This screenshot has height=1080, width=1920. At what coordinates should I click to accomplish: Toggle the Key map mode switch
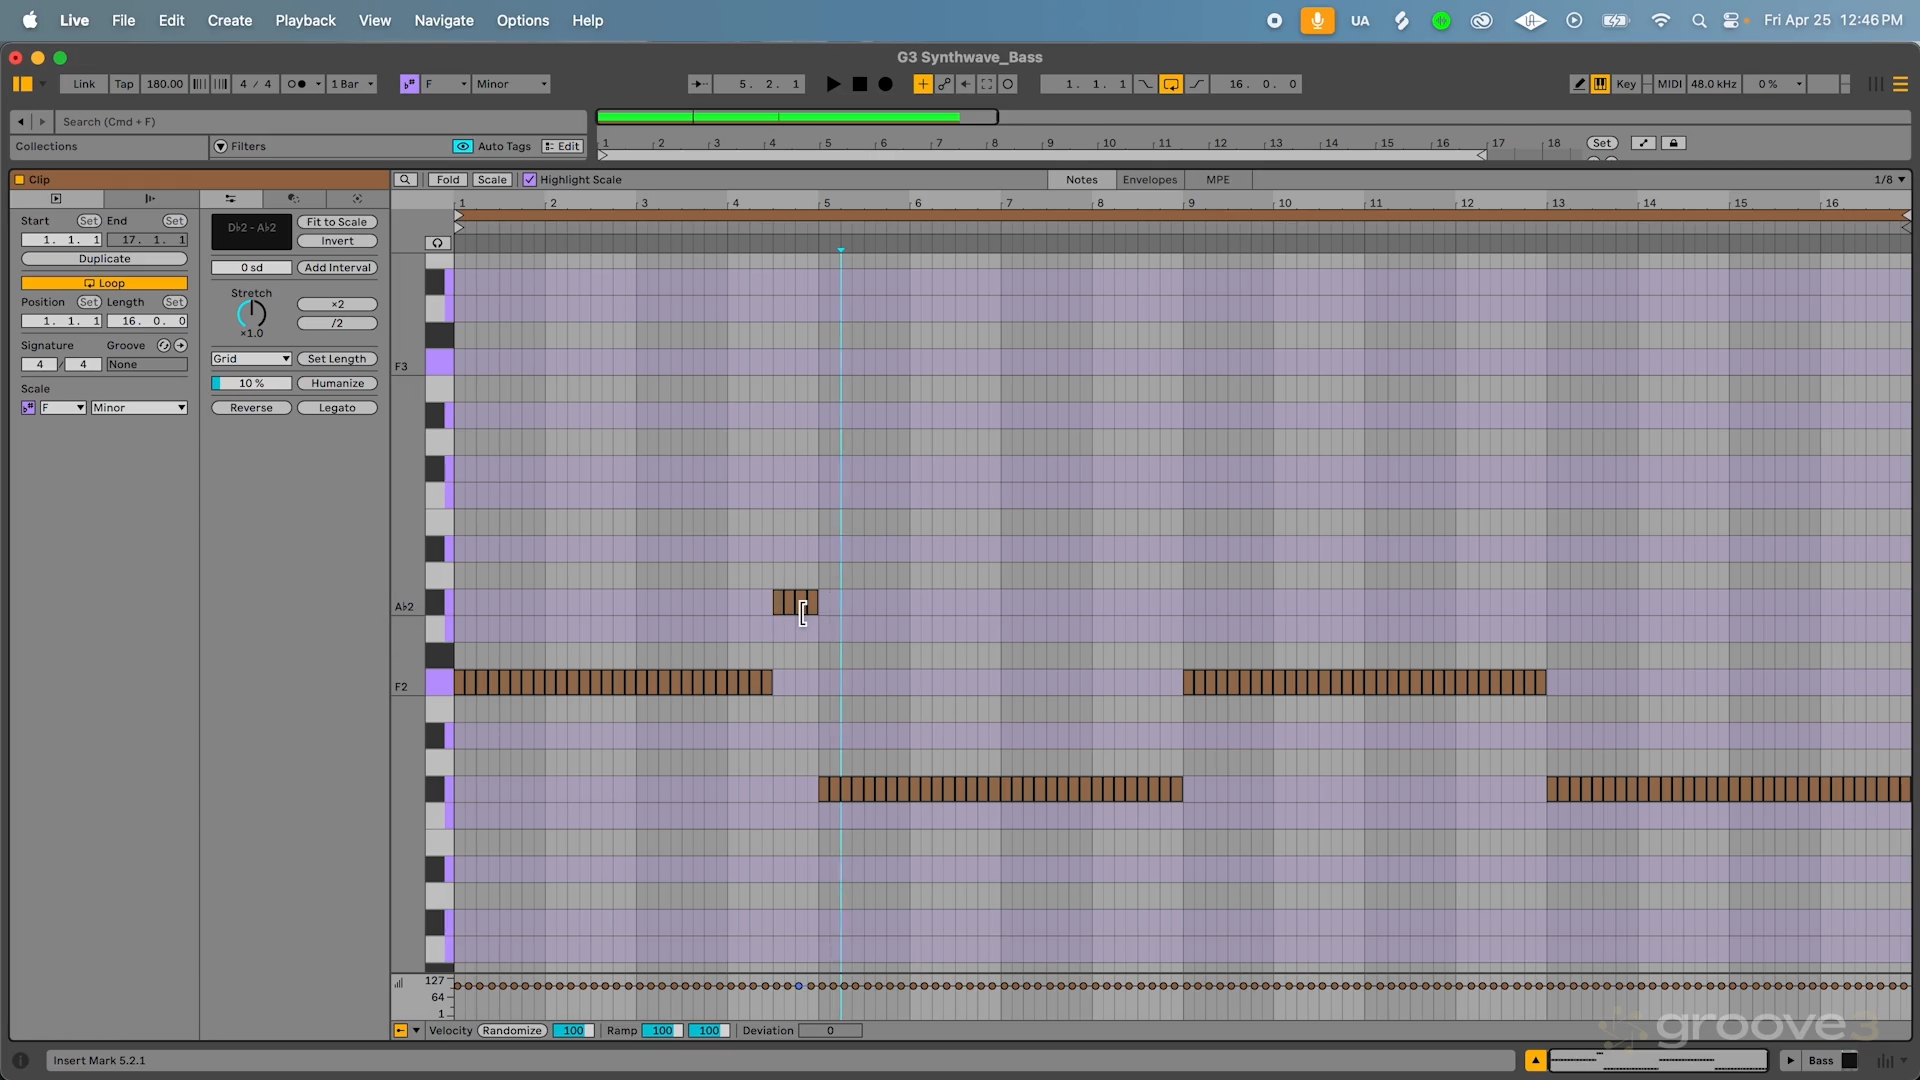pyautogui.click(x=1626, y=84)
